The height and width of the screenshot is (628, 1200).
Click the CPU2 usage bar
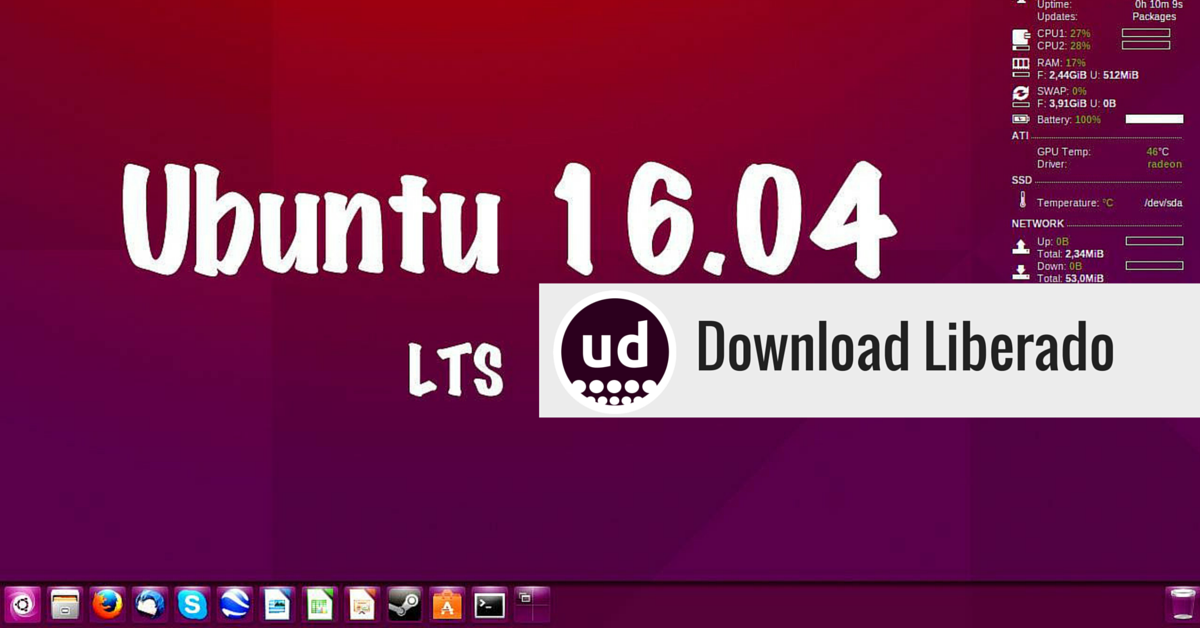click(x=1146, y=45)
